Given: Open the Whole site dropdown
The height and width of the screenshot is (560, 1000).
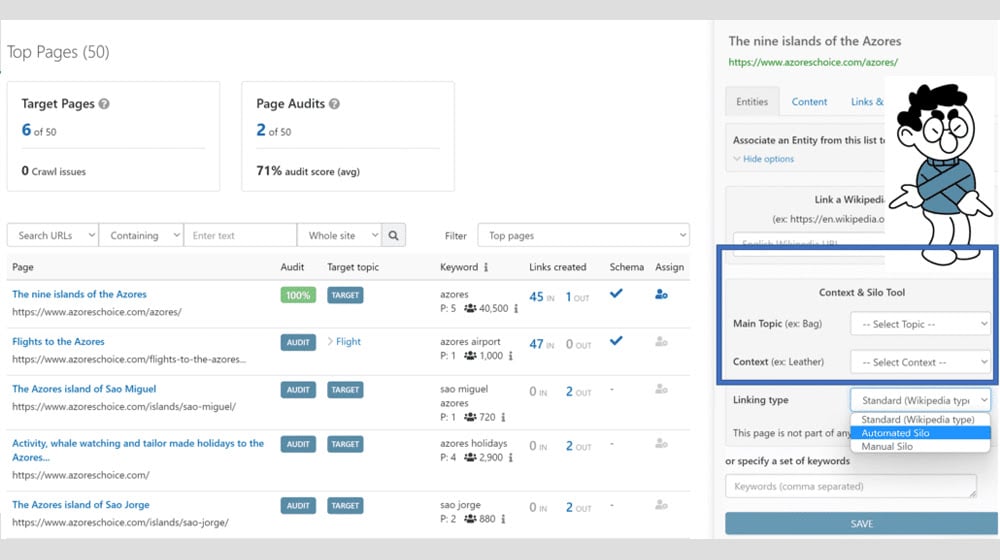Looking at the screenshot, I should 339,235.
